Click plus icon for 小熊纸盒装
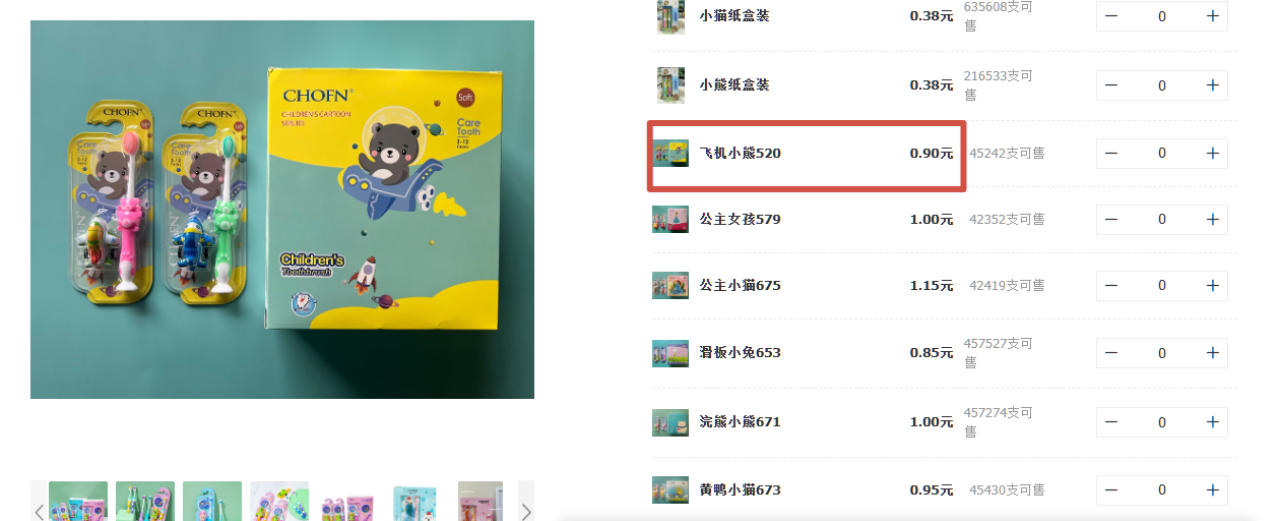This screenshot has width=1280, height=521. (x=1212, y=85)
